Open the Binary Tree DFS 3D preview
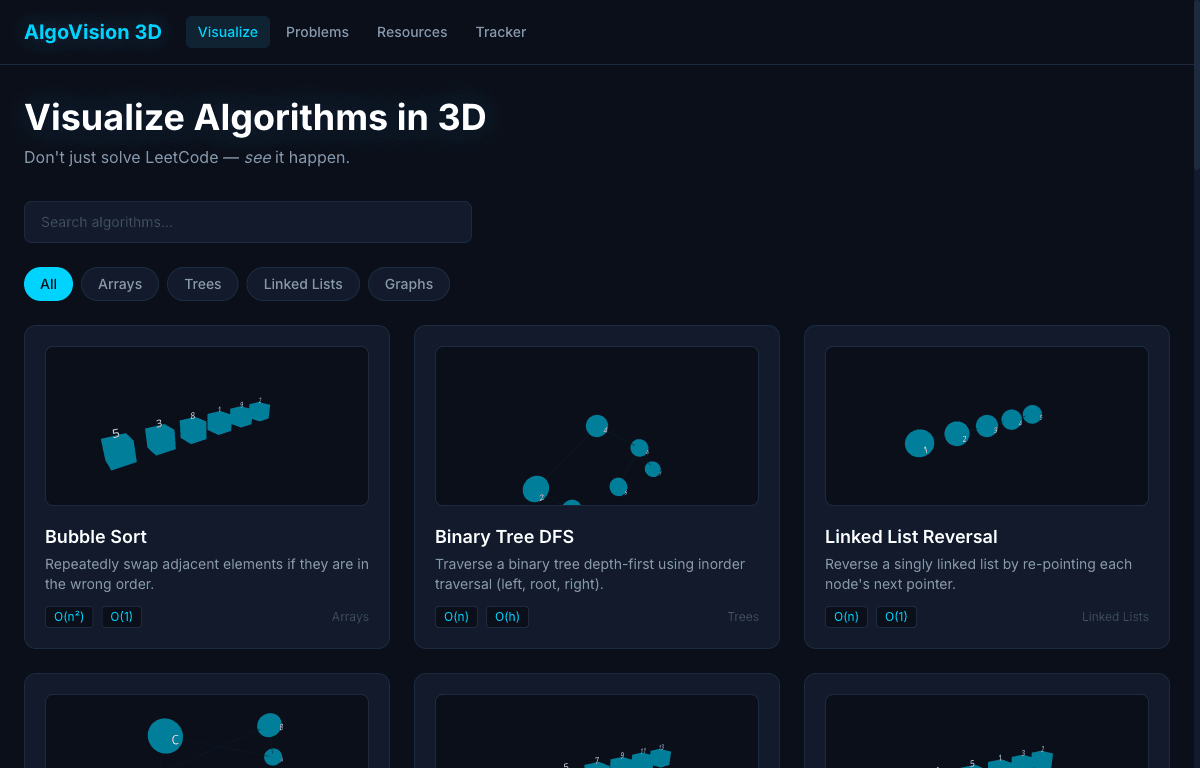The width and height of the screenshot is (1200, 768). [597, 425]
